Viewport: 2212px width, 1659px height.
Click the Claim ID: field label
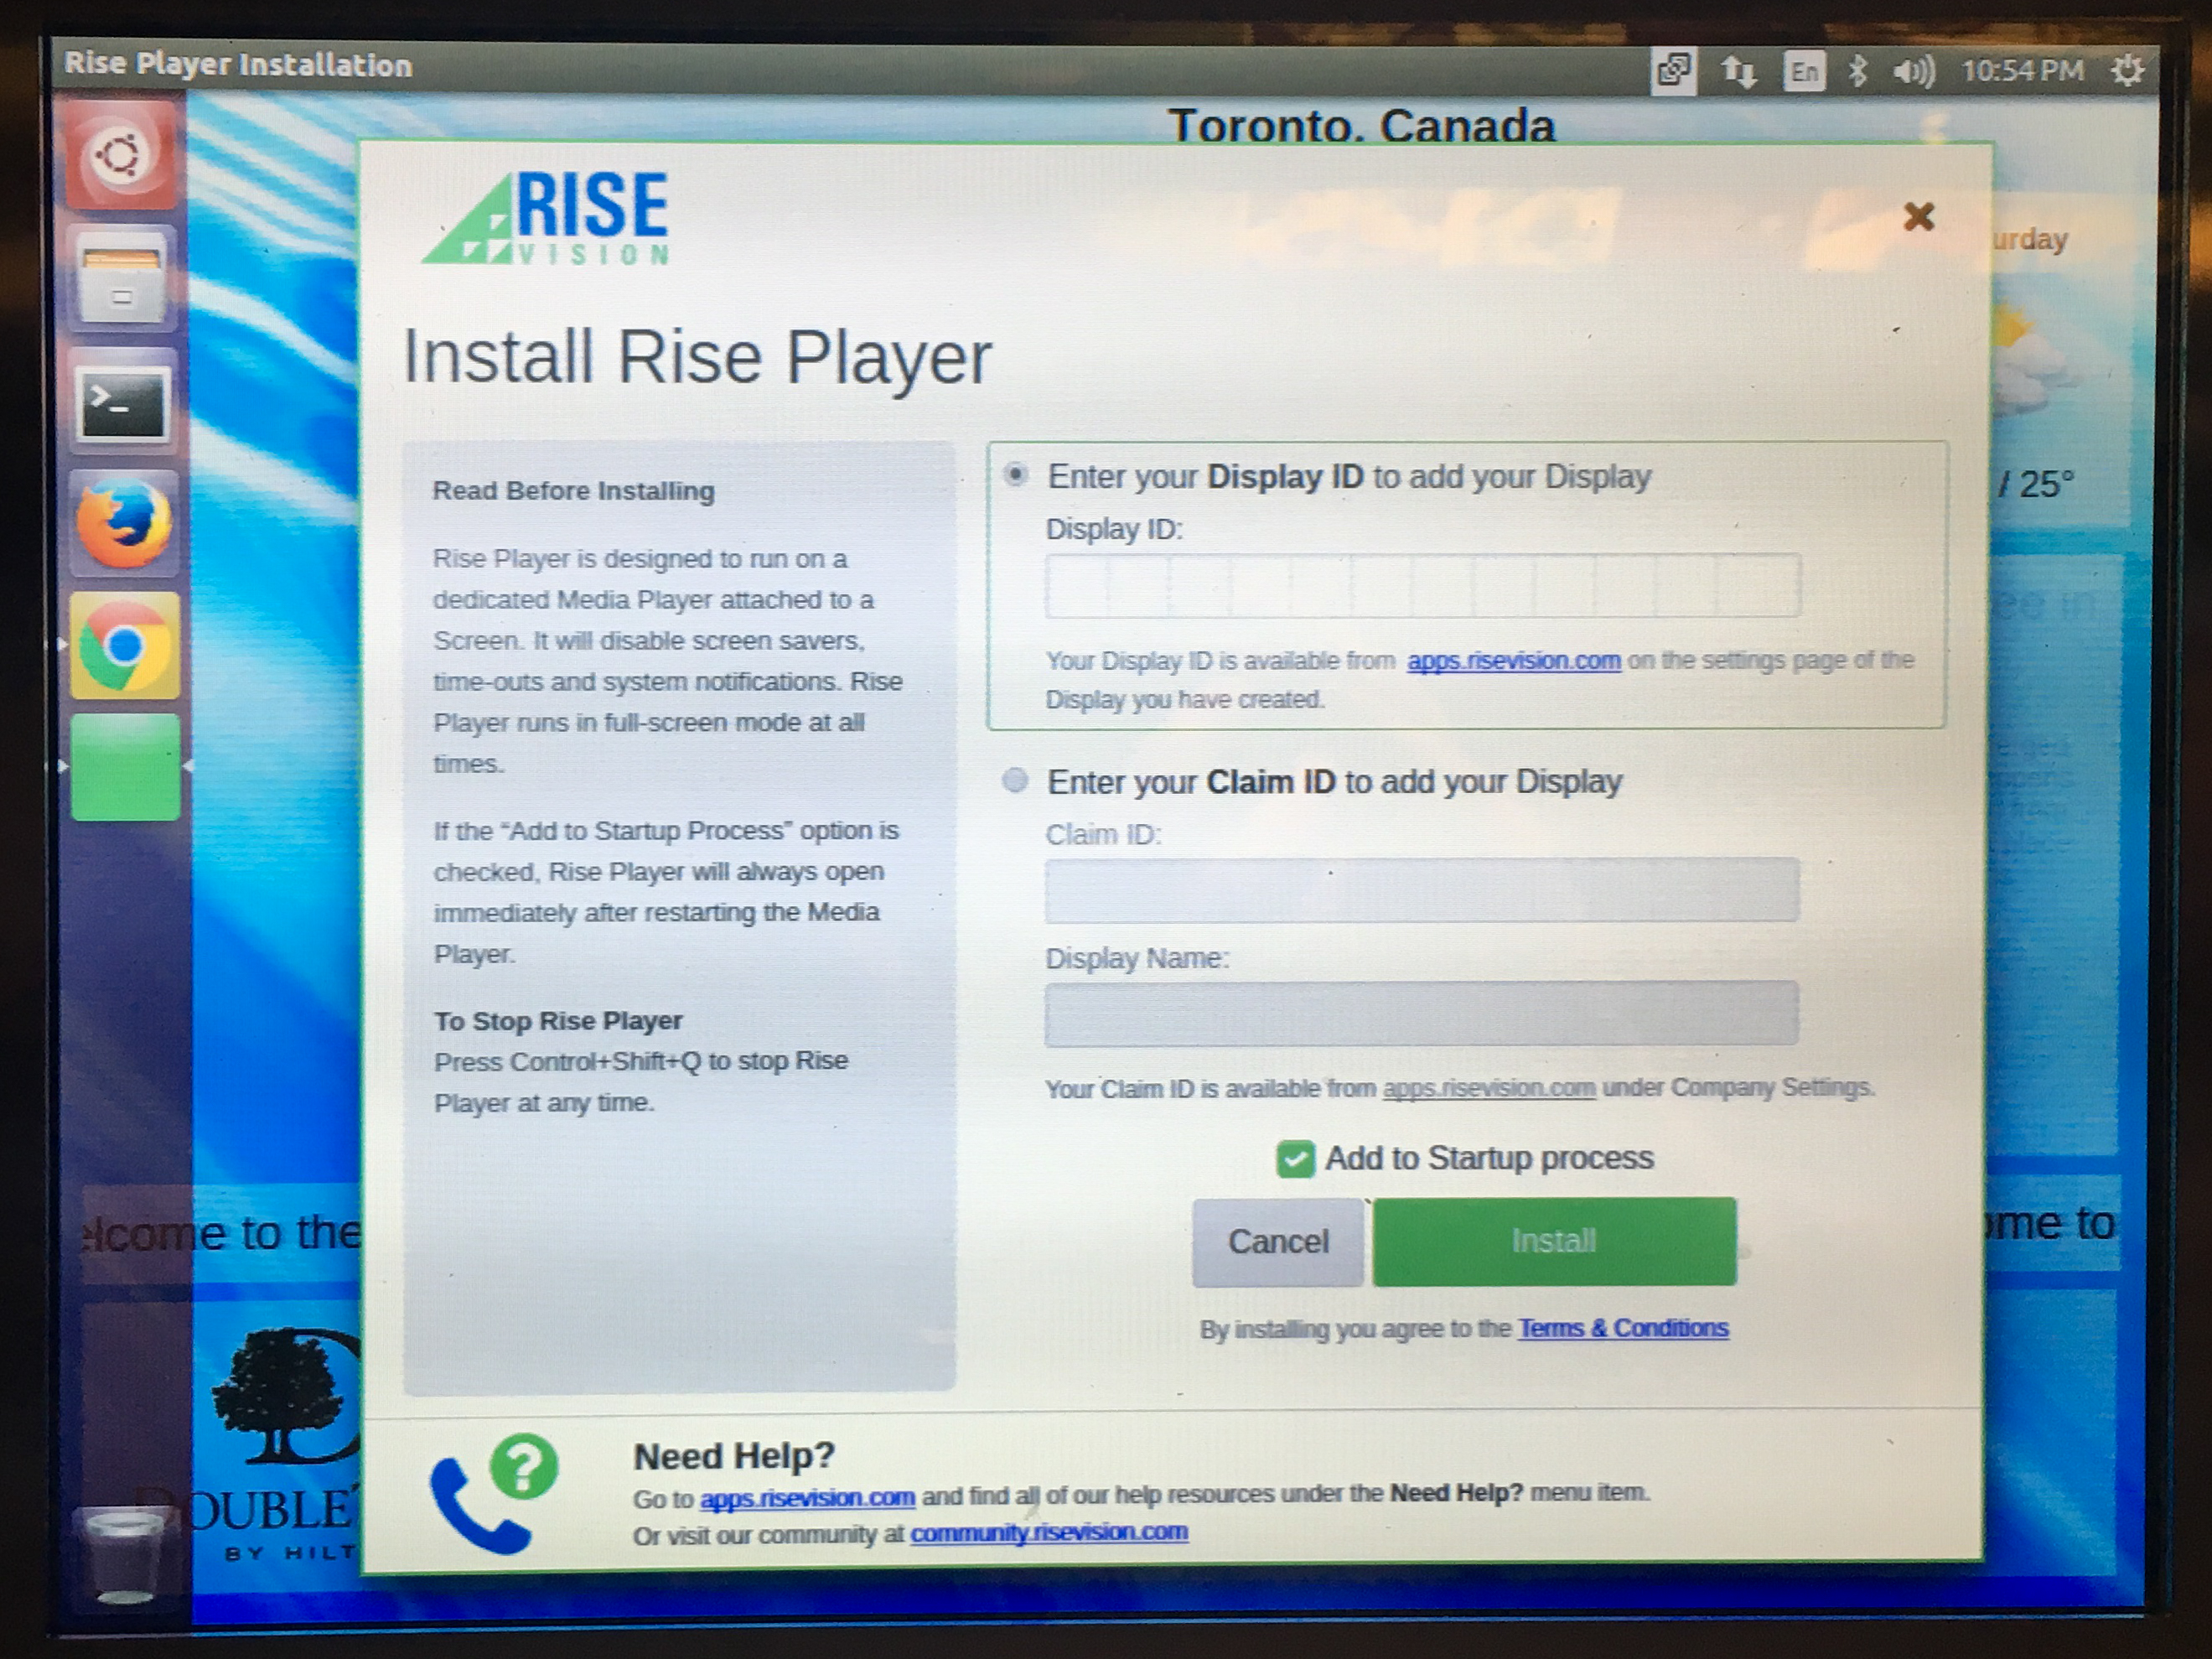click(1103, 834)
